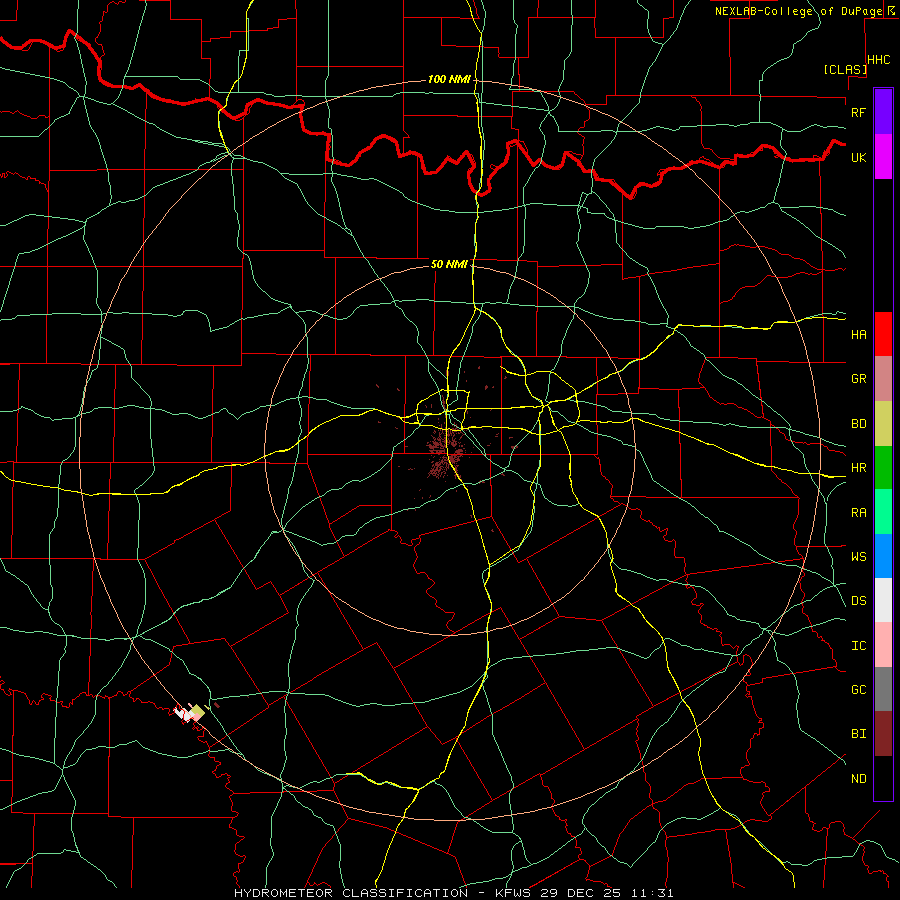The height and width of the screenshot is (900, 900).
Task: Click the green HR heavy rain swatch
Action: pos(883,468)
